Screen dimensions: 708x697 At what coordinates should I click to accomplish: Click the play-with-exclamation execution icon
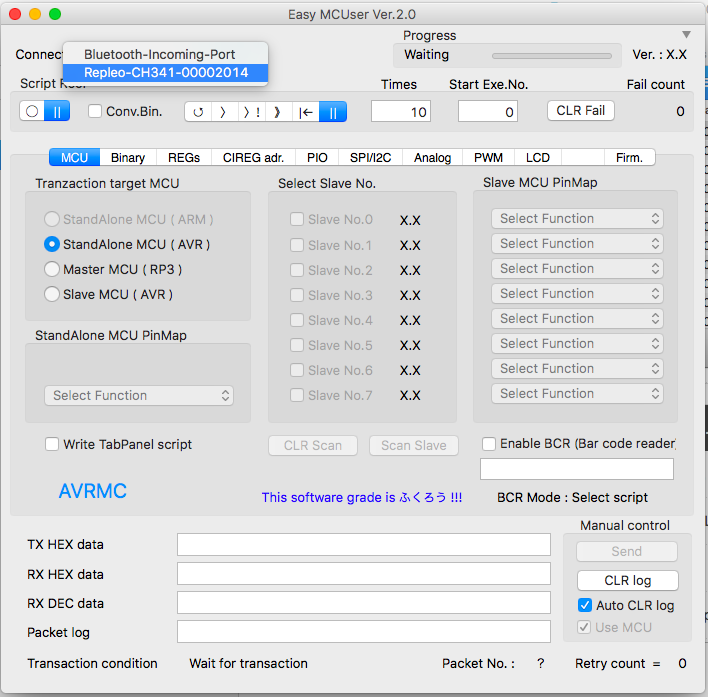coord(252,112)
